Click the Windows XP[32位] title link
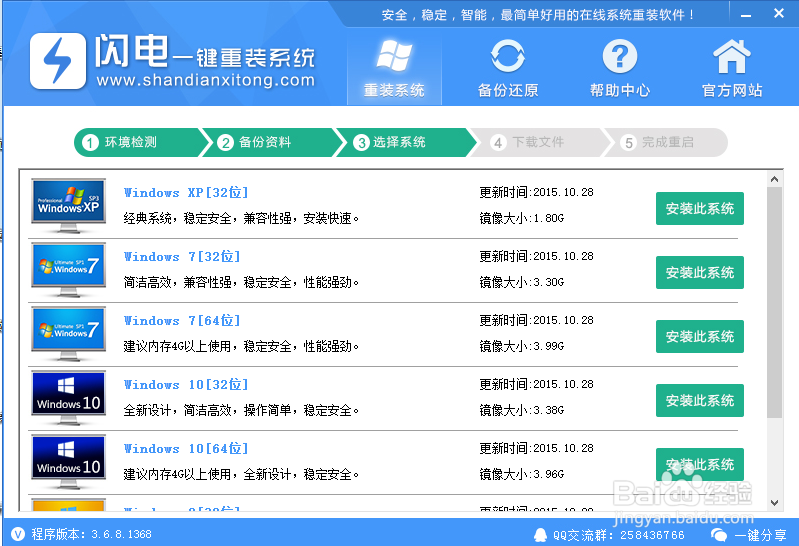The image size is (799, 546). (x=186, y=193)
